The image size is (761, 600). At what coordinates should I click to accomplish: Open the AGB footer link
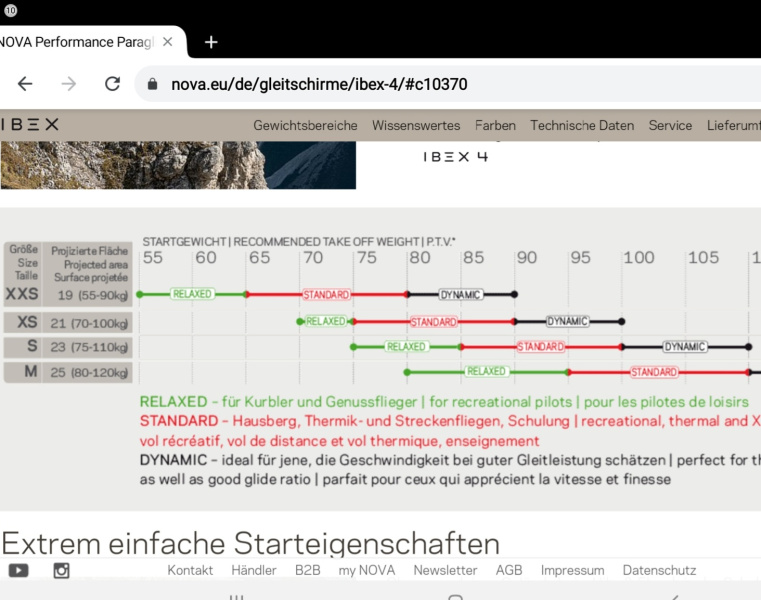[509, 570]
